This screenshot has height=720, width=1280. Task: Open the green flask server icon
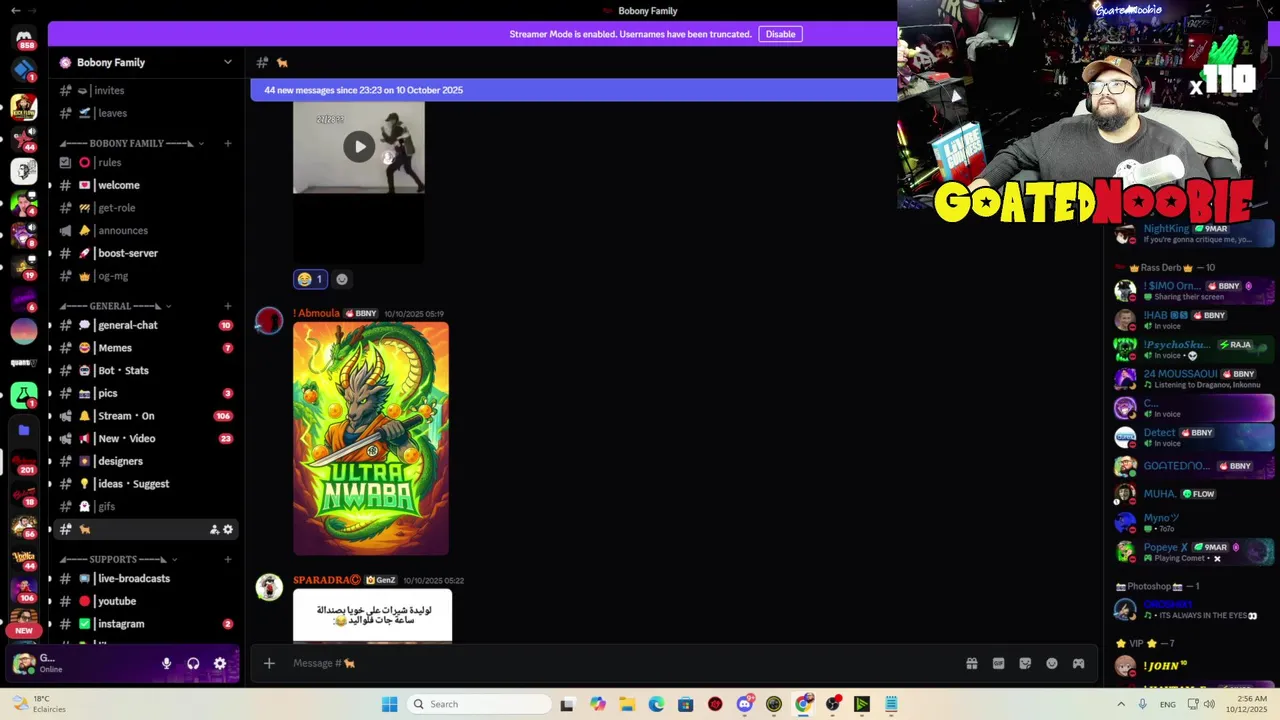[24, 396]
